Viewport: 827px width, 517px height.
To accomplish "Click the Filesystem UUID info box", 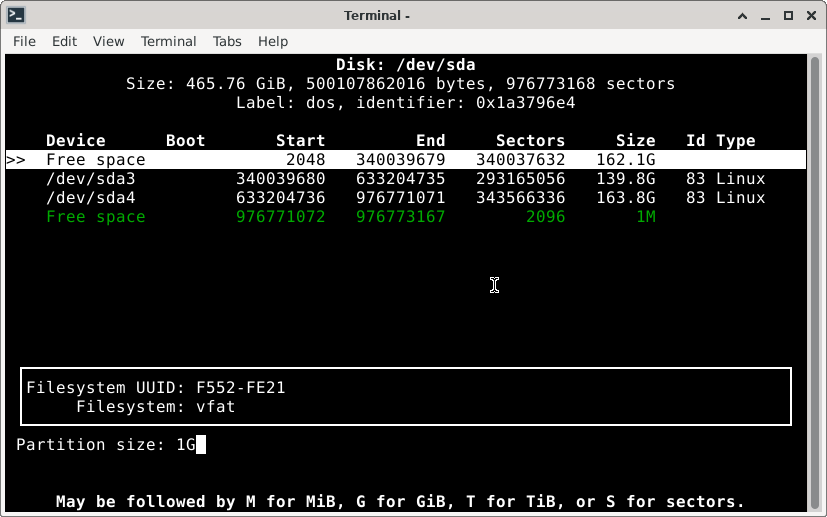I will click(406, 397).
